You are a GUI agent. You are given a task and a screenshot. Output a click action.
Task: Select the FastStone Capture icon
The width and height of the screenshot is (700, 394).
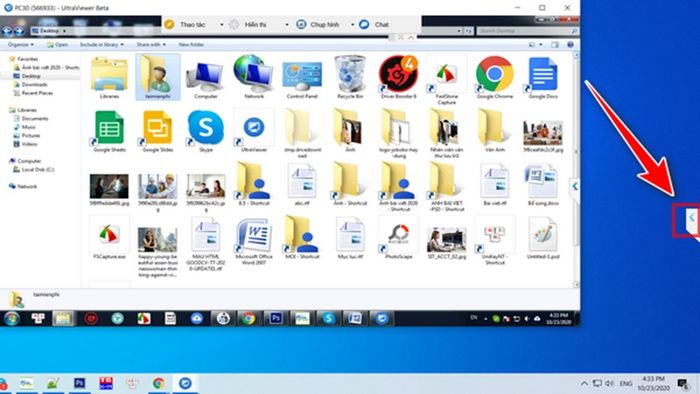coord(446,80)
